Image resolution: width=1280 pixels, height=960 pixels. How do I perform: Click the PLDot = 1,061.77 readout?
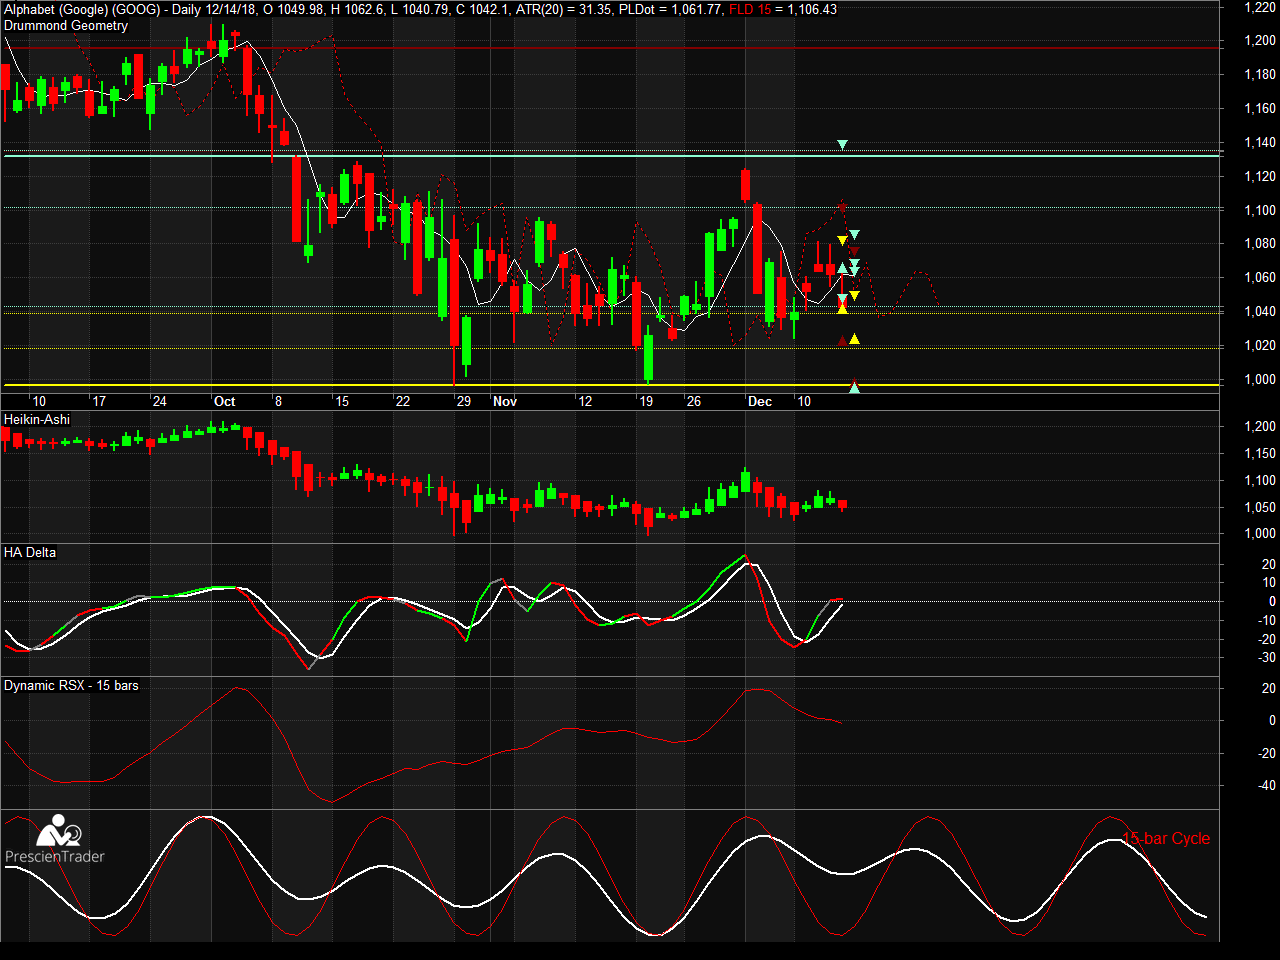point(670,9)
